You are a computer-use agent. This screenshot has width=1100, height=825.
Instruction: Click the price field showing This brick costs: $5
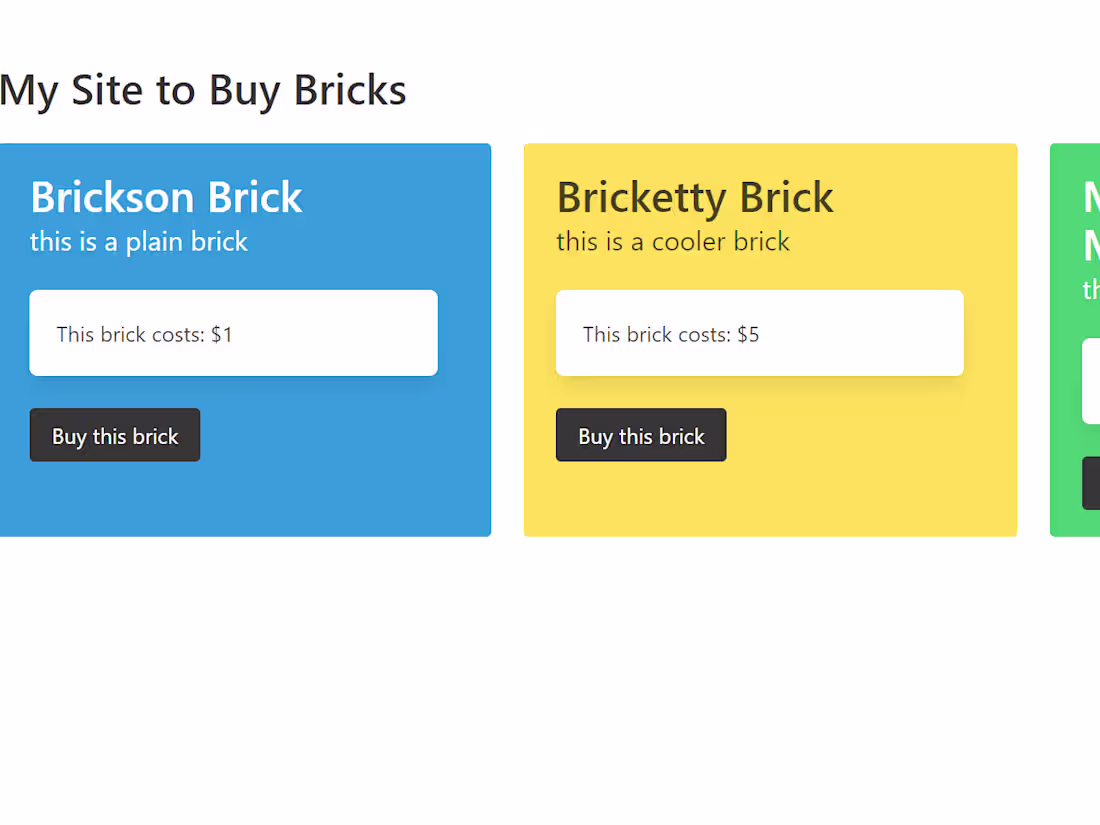(759, 333)
